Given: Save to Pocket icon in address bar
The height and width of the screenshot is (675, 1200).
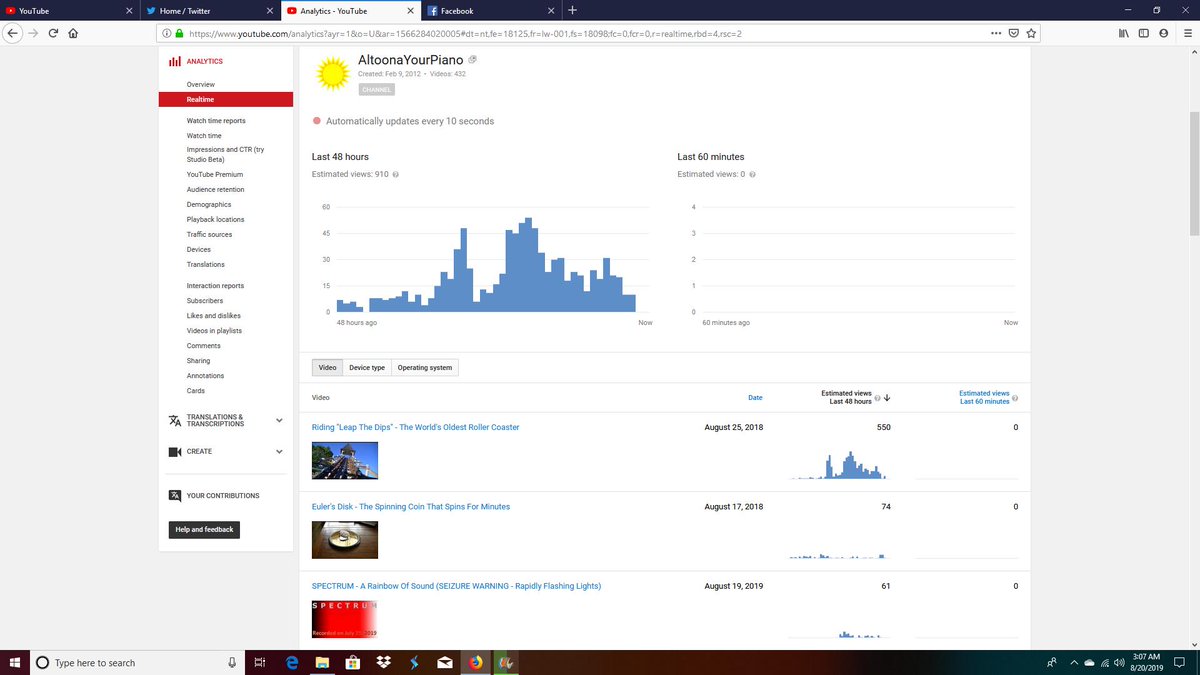Looking at the screenshot, I should pos(1013,32).
